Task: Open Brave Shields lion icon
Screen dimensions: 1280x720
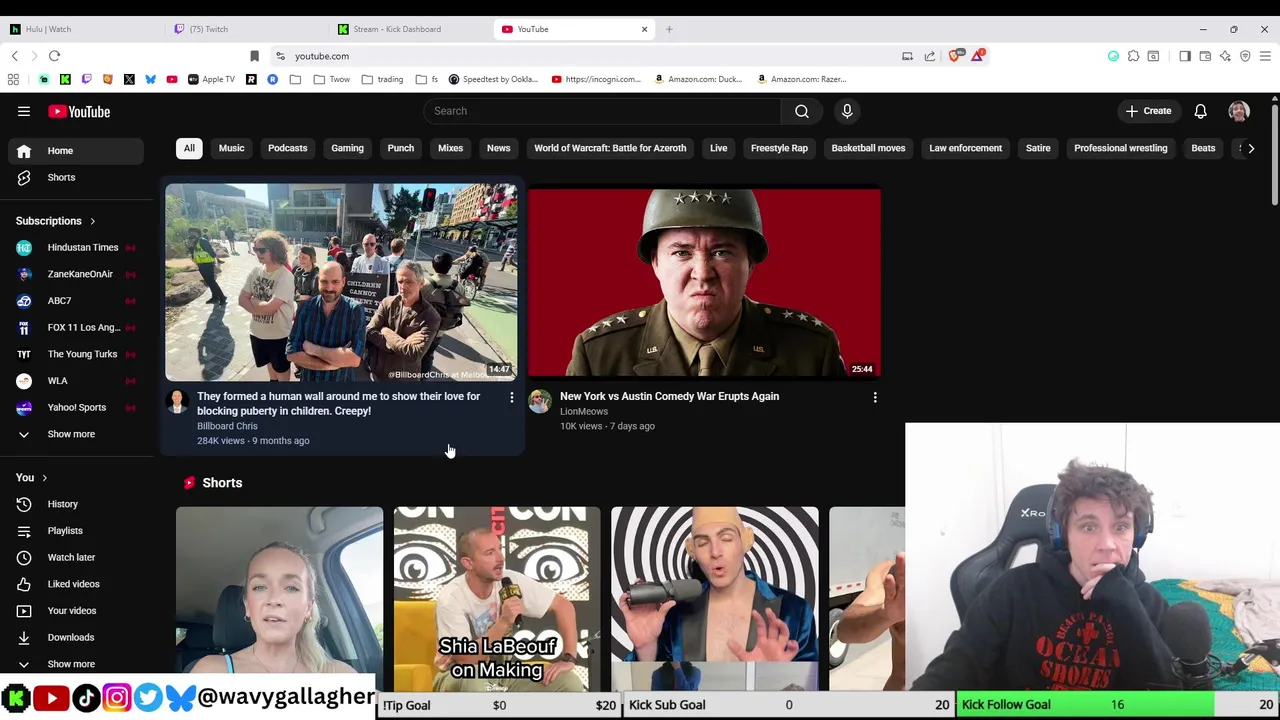Action: coord(955,56)
